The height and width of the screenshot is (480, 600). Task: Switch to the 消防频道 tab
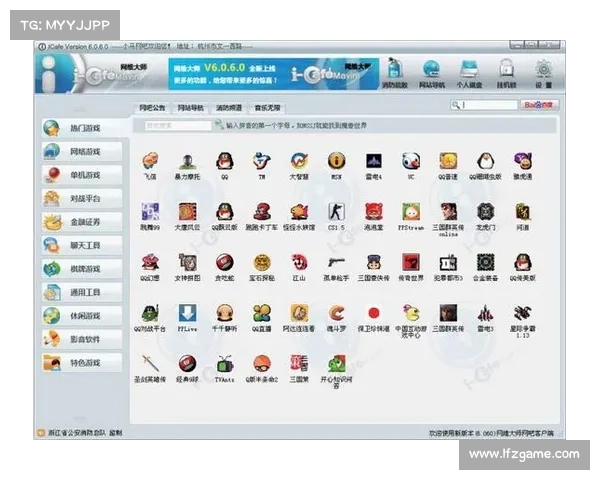click(228, 108)
